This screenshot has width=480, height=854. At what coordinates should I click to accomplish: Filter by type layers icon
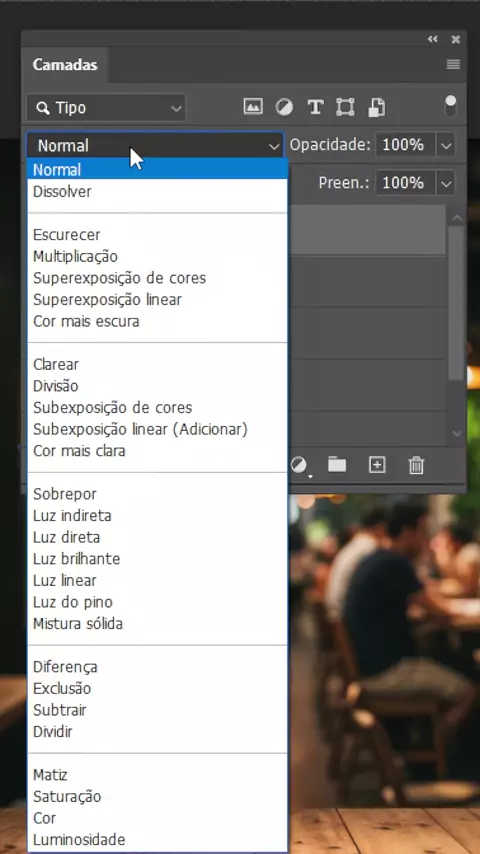pyautogui.click(x=315, y=107)
